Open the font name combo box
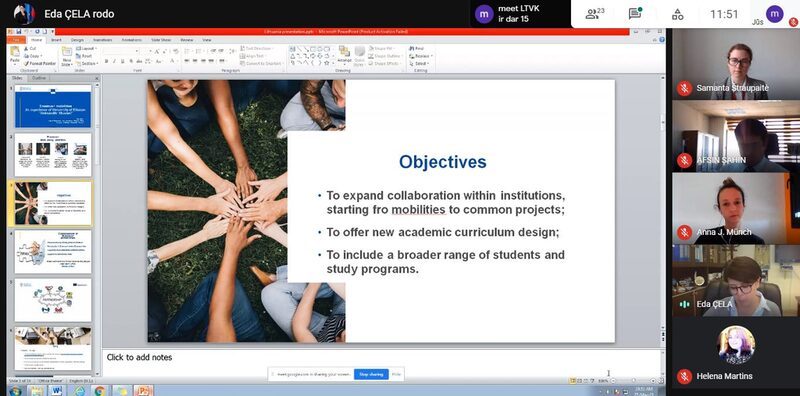Screen dimensions: 800x396 (x=121, y=51)
